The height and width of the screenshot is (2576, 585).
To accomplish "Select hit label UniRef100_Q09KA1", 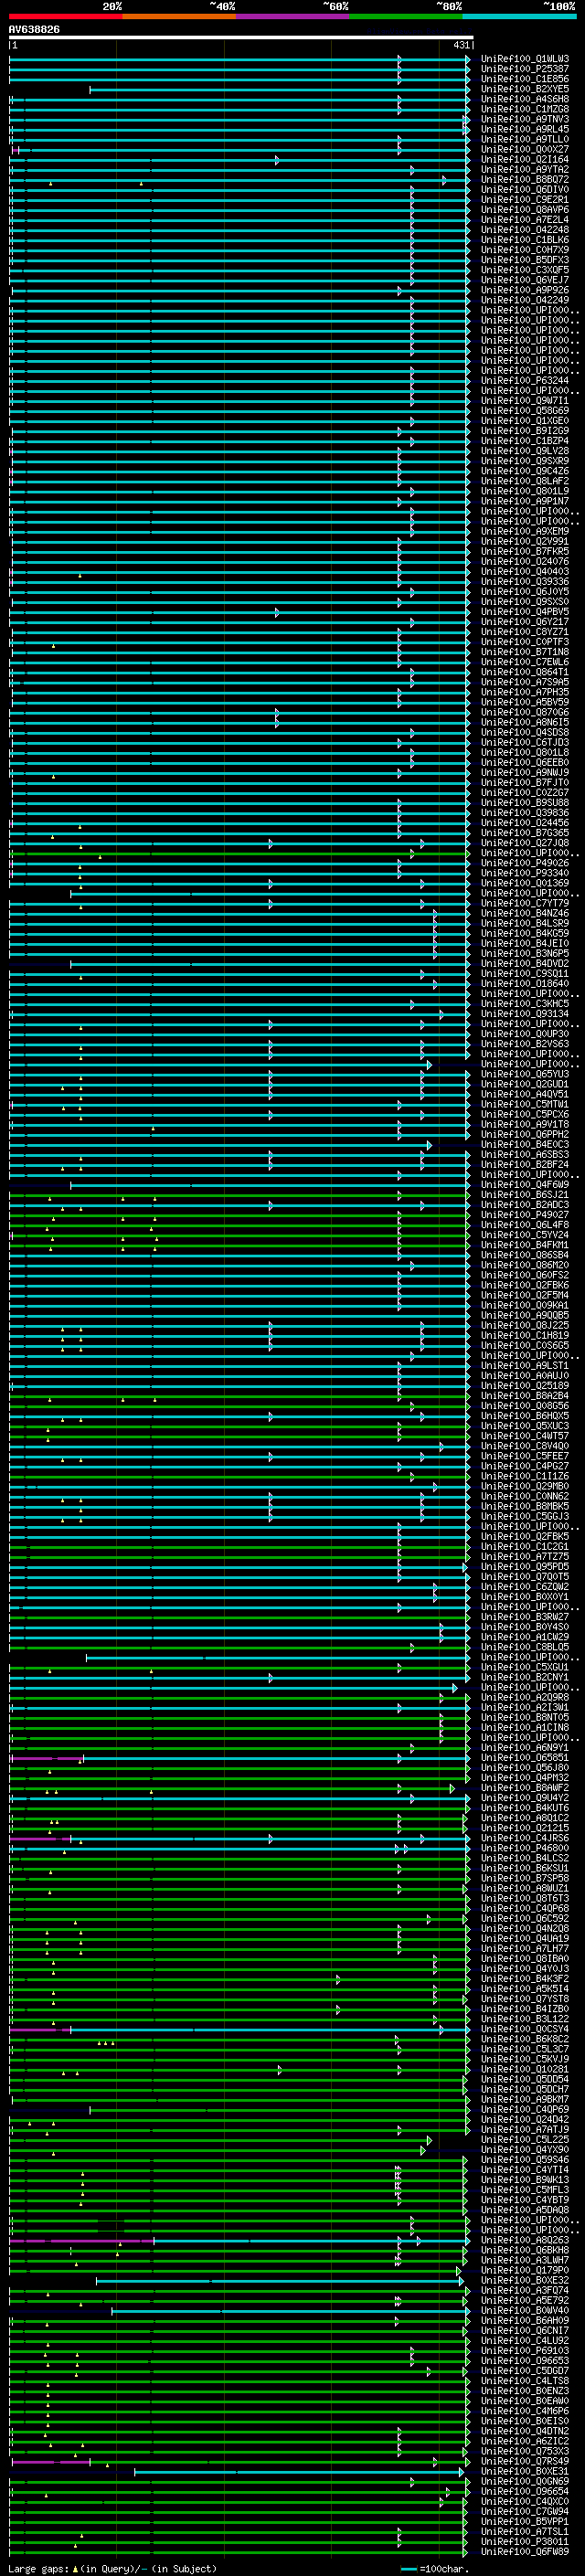I will [525, 1305].
